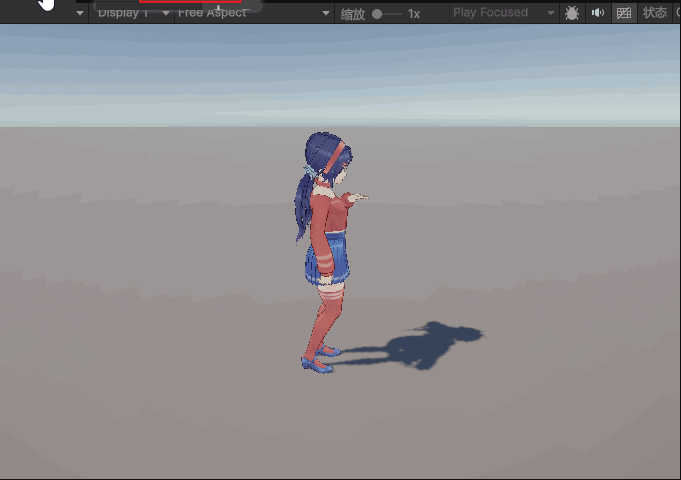This screenshot has width=681, height=480.
Task: Open the Free Aspect resolution dropdown
Action: tap(253, 13)
